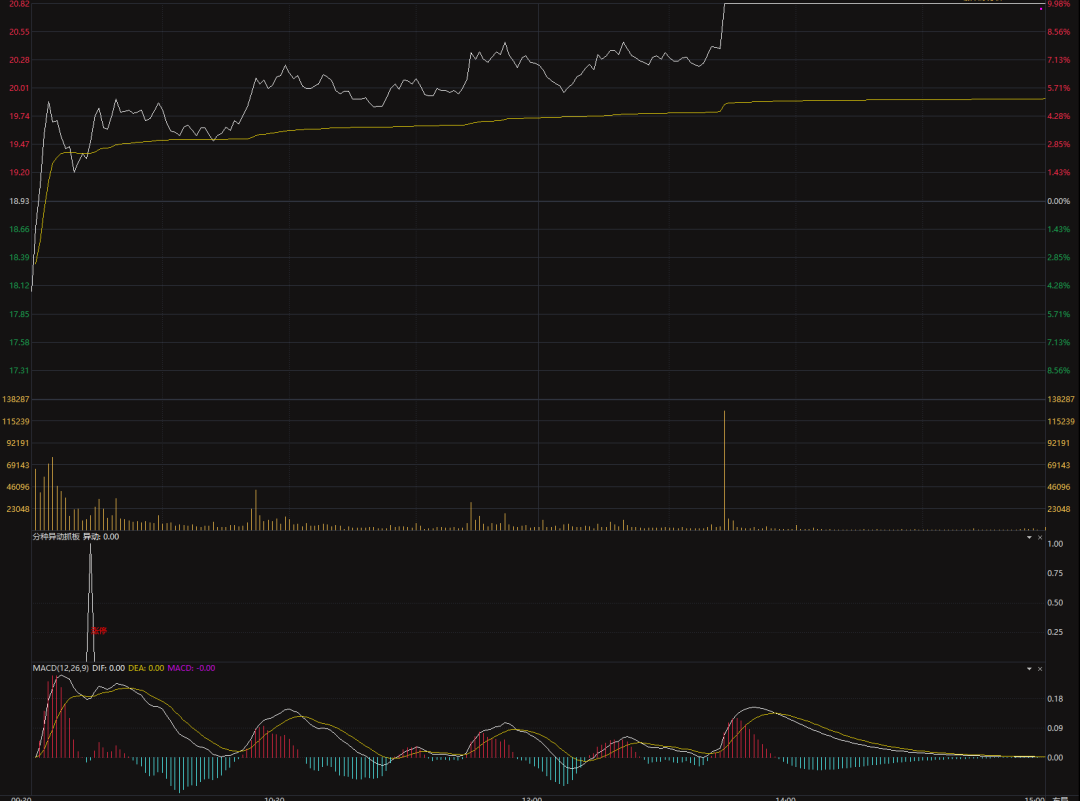The image size is (1080, 801).
Task: Click the 0.00% baseline percentage label
Action: [1059, 202]
